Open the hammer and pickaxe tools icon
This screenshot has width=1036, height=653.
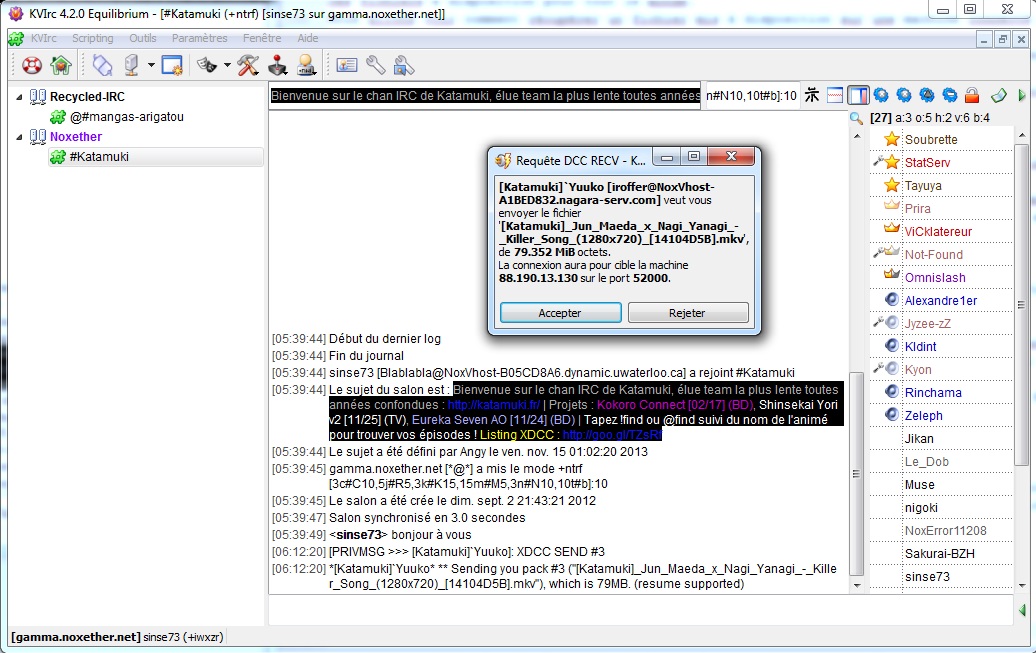tap(248, 66)
